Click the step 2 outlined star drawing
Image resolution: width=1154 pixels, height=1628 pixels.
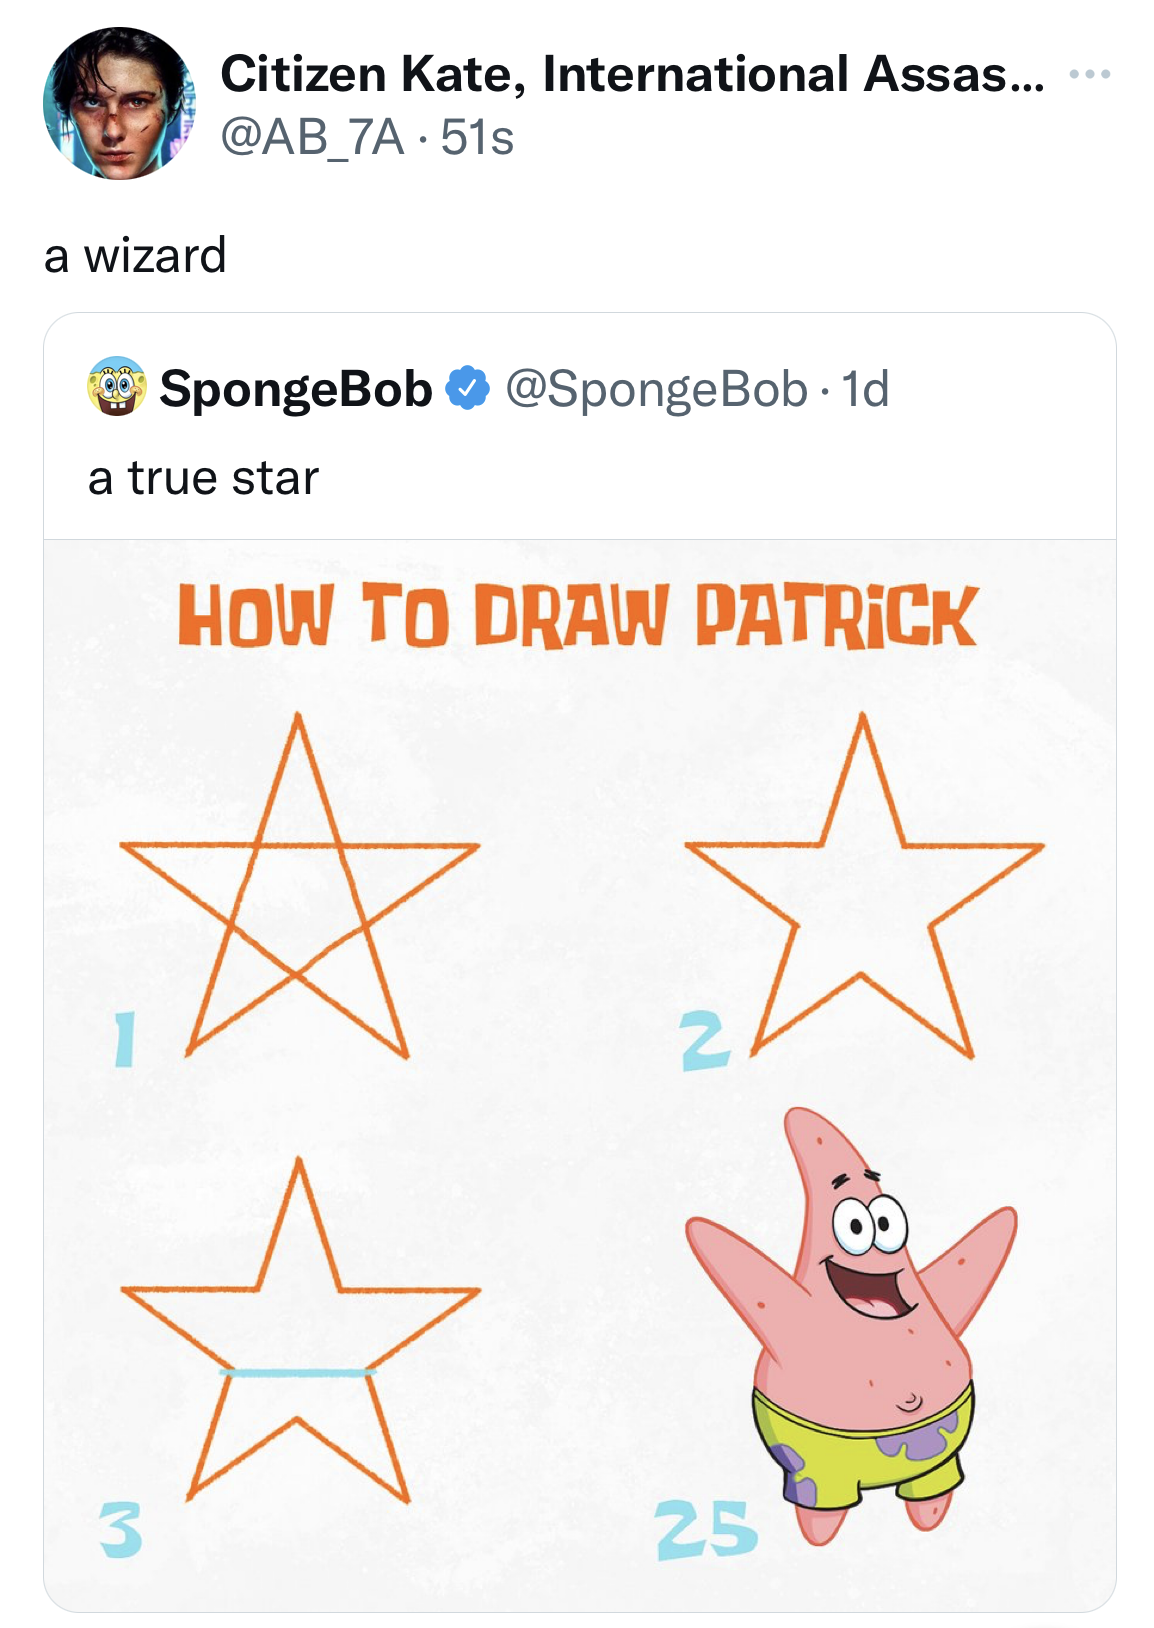tap(864, 886)
